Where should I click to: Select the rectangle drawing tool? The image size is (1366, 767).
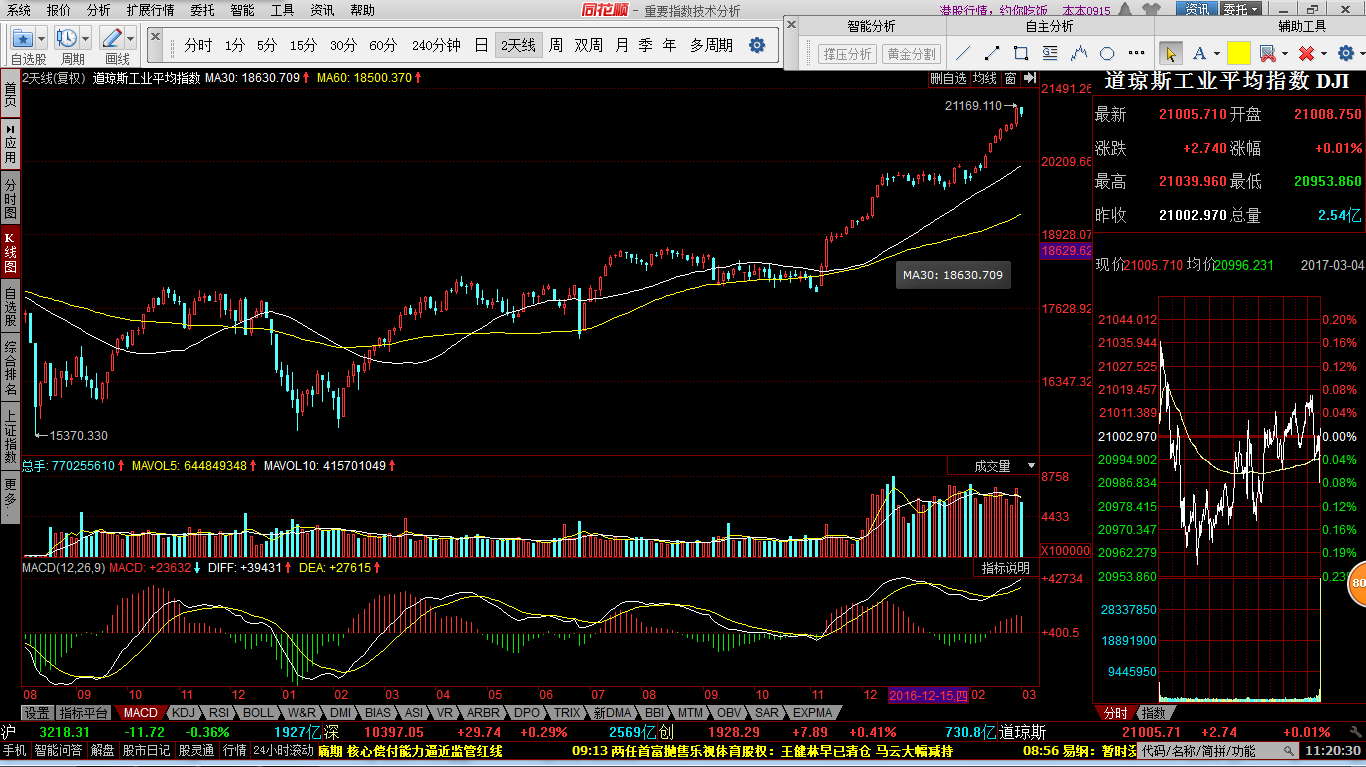click(1021, 53)
